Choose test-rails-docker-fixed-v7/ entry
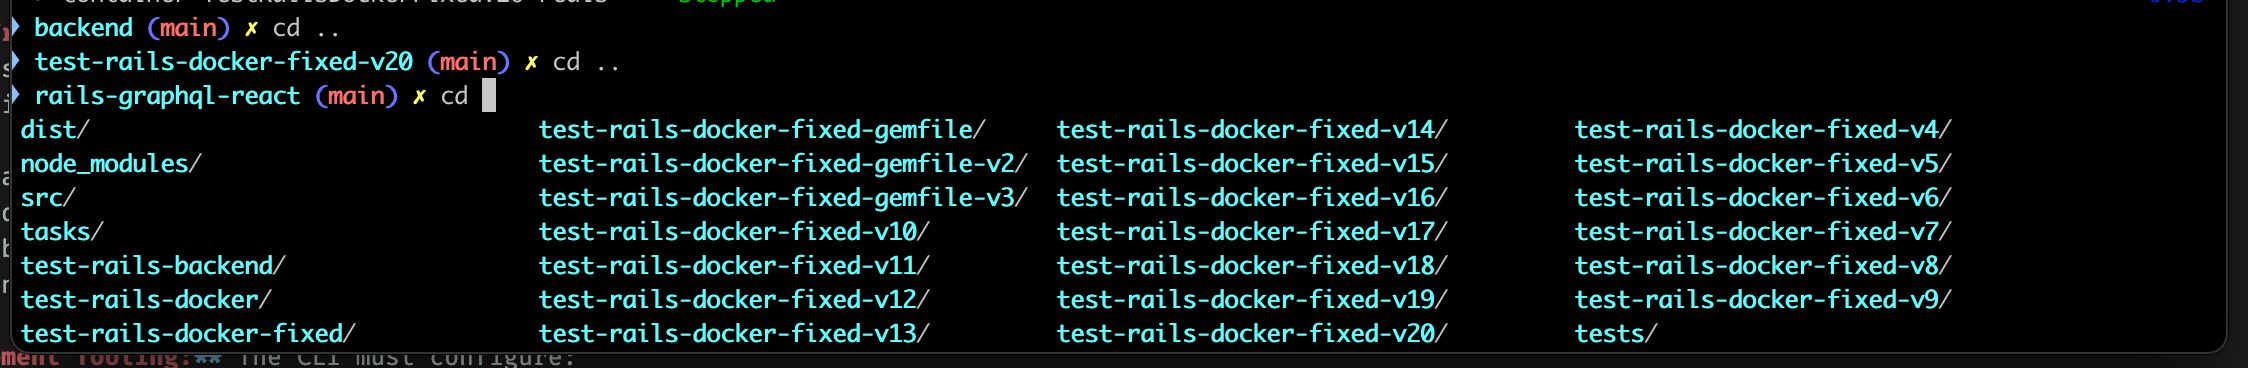 1763,232
